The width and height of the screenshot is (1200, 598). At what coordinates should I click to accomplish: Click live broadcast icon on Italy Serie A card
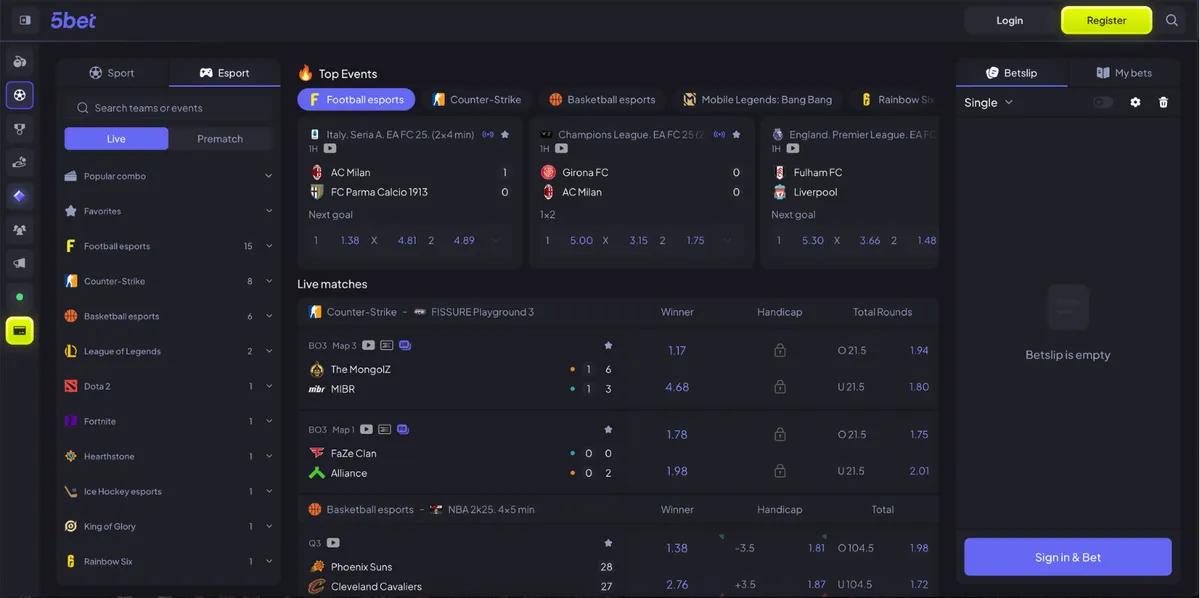488,134
